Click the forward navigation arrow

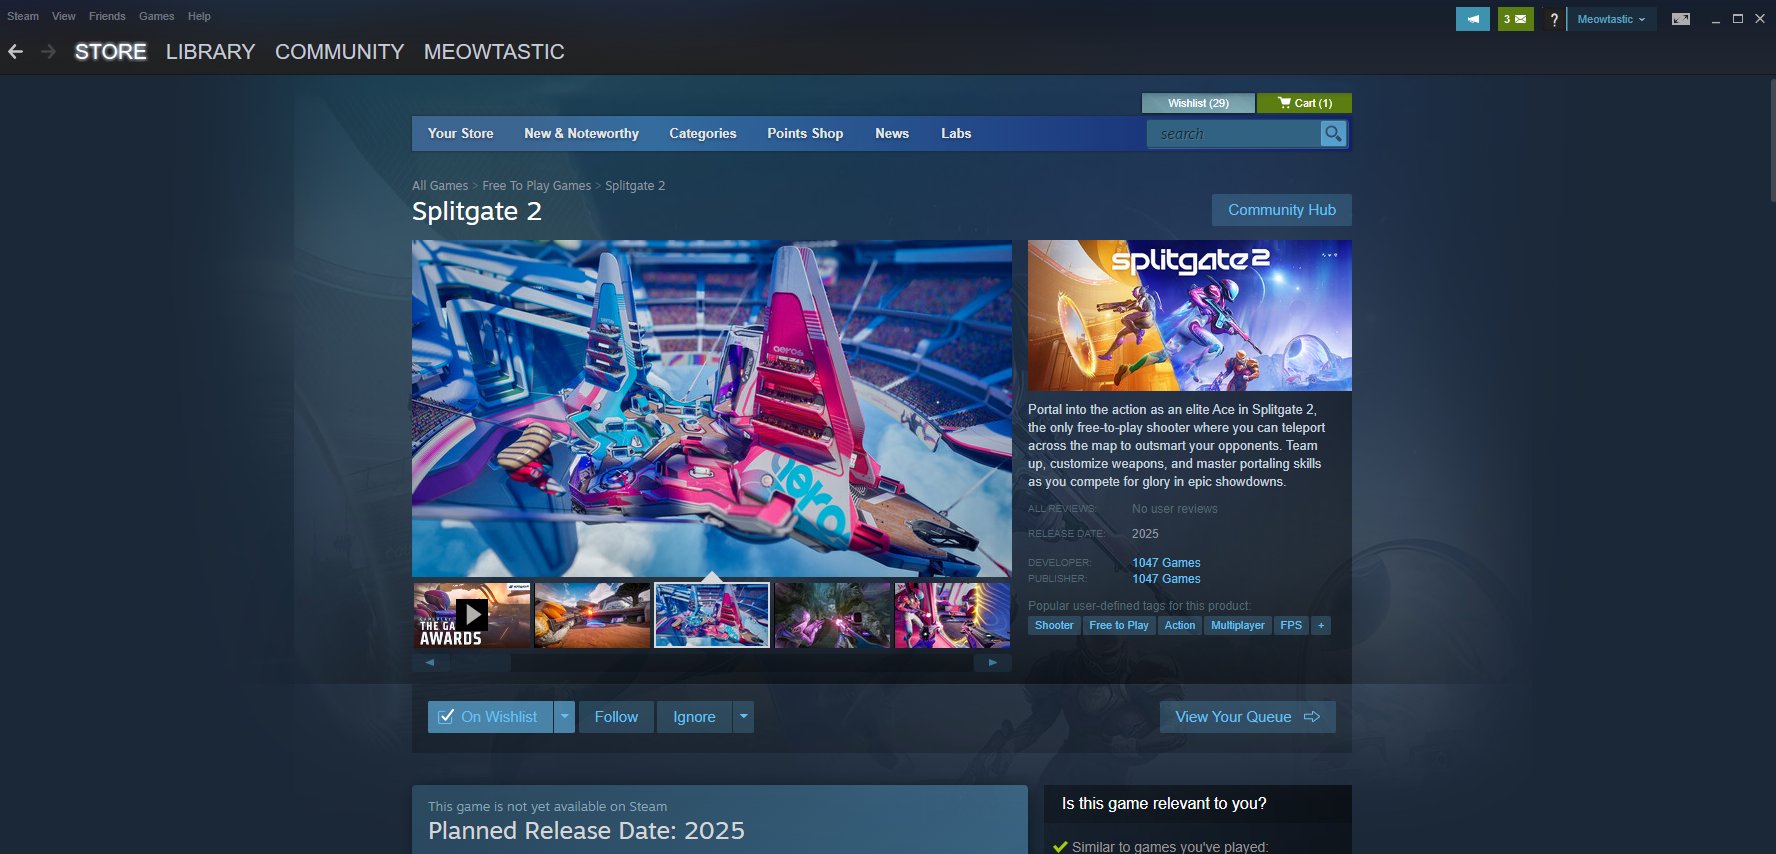(48, 52)
